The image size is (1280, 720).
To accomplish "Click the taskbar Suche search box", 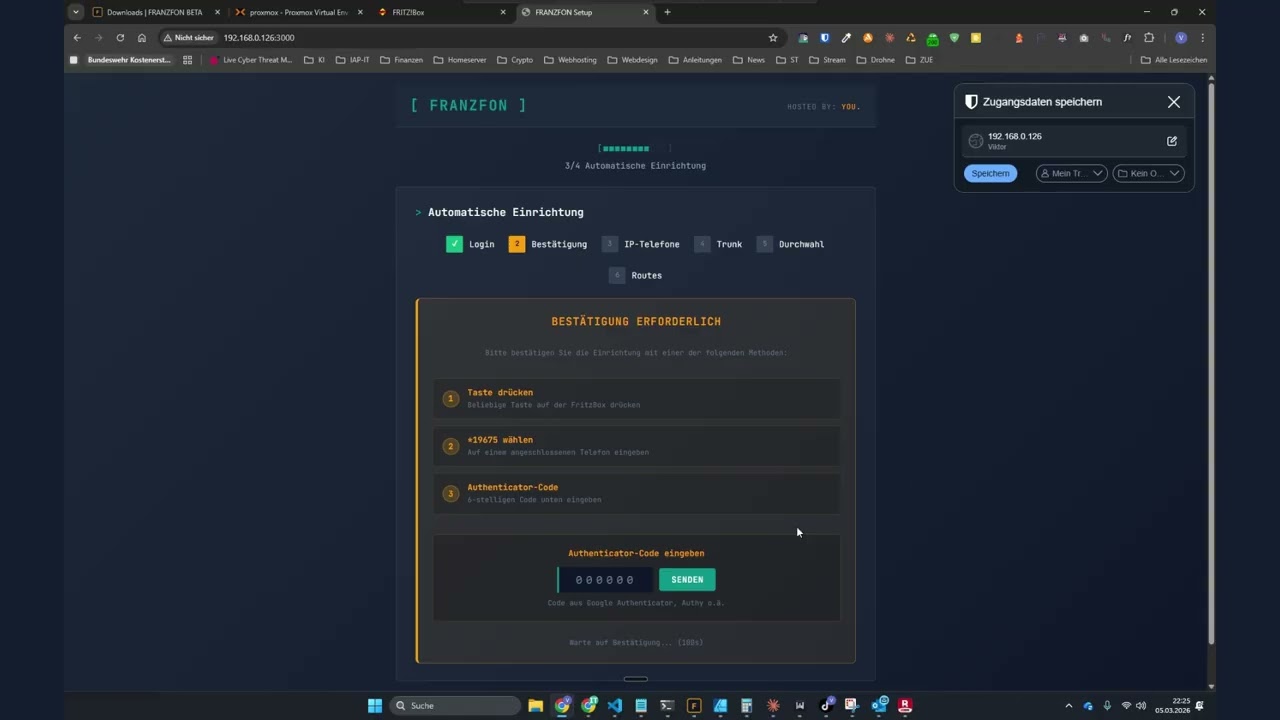I will coord(455,705).
